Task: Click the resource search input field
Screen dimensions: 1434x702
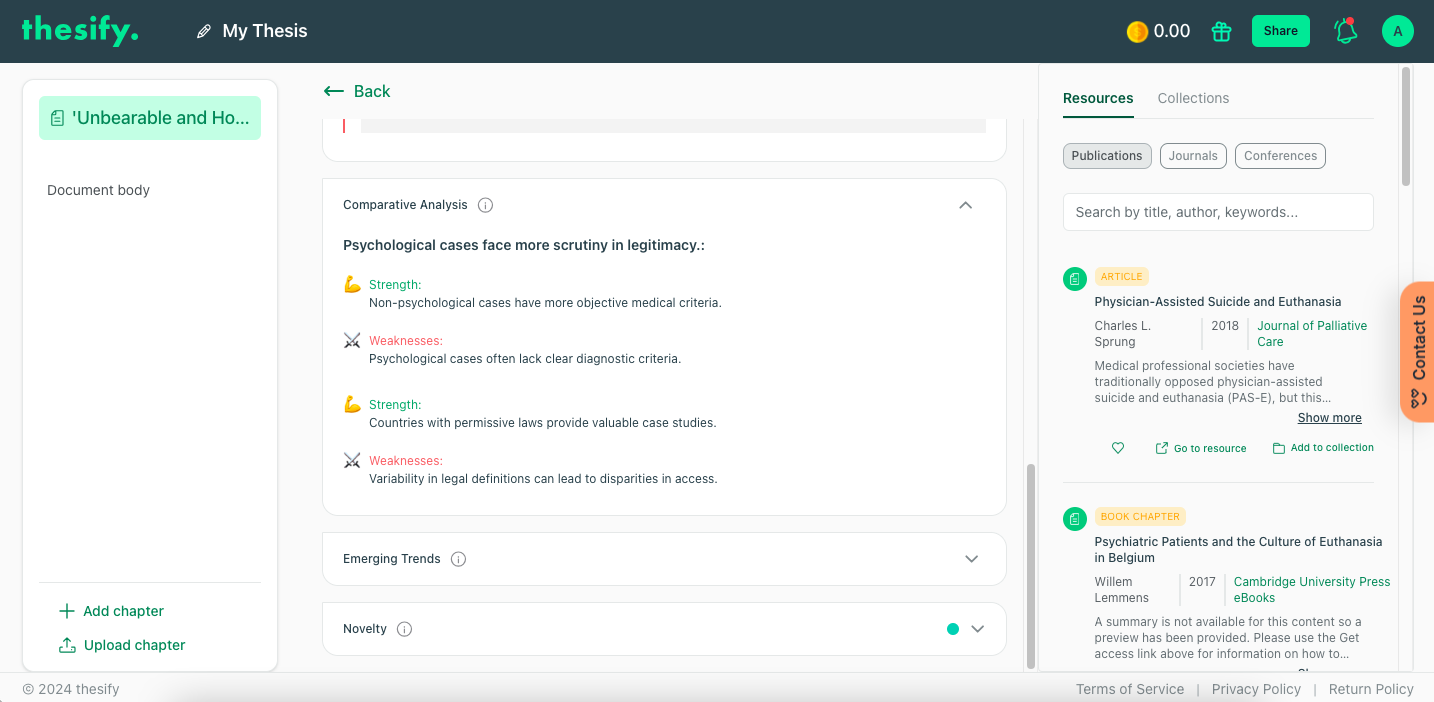Action: [x=1217, y=211]
